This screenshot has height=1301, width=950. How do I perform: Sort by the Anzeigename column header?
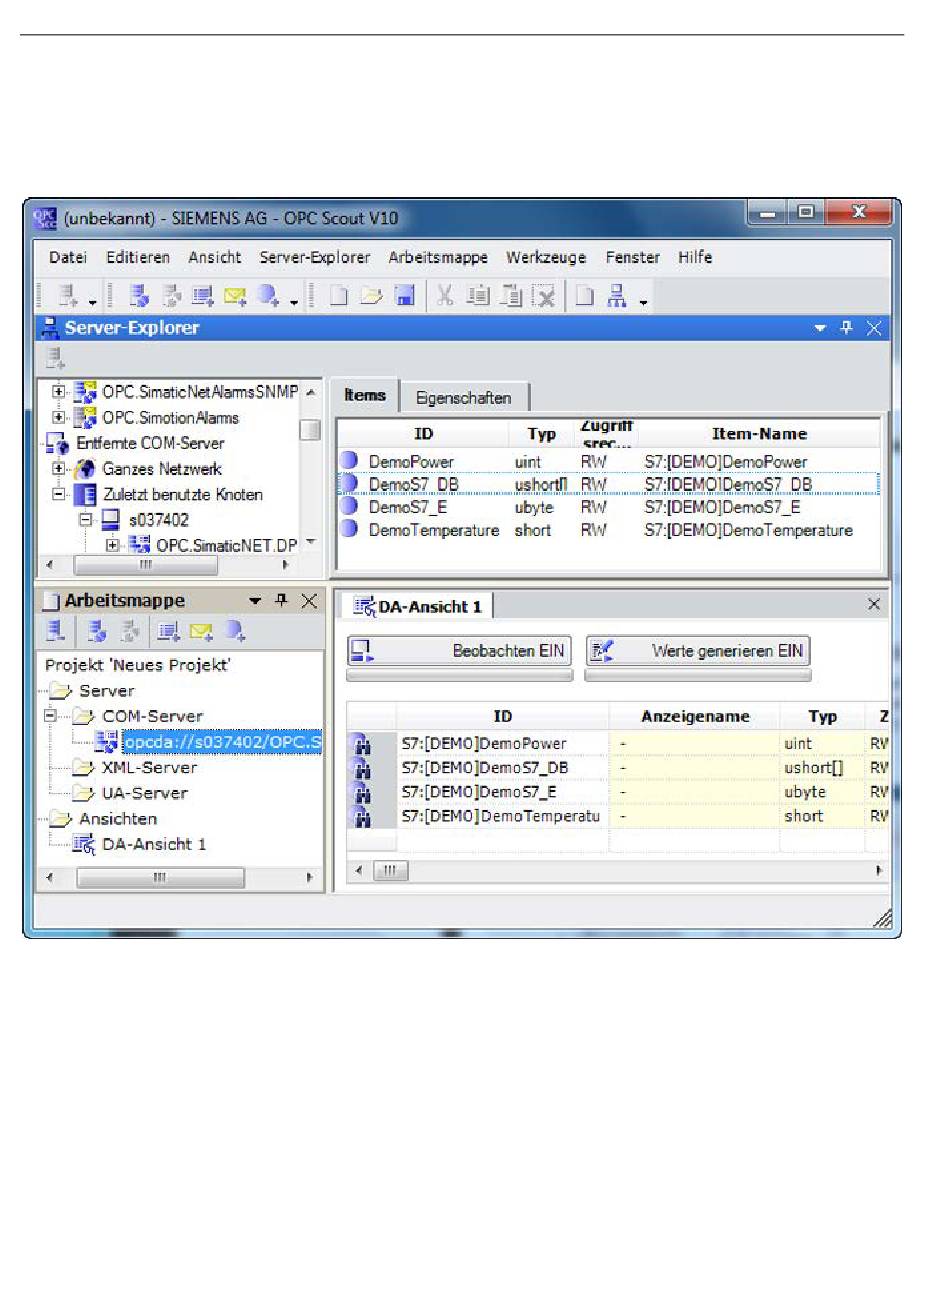point(695,716)
